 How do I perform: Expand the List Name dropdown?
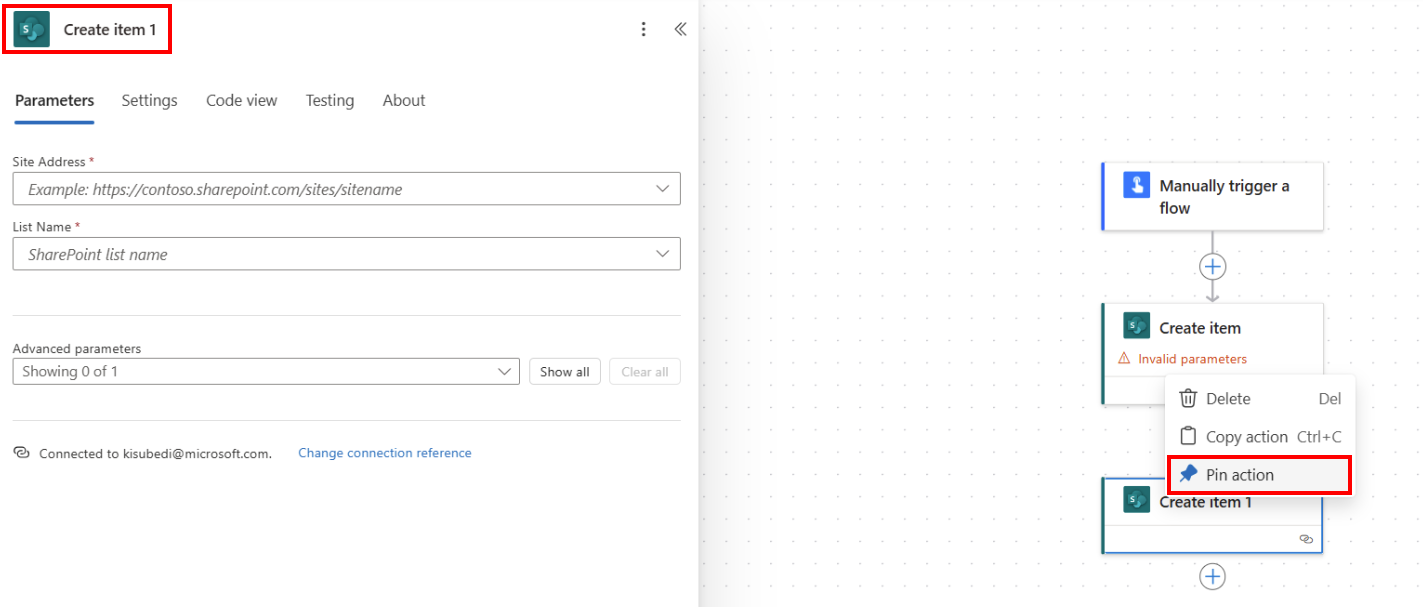(661, 253)
